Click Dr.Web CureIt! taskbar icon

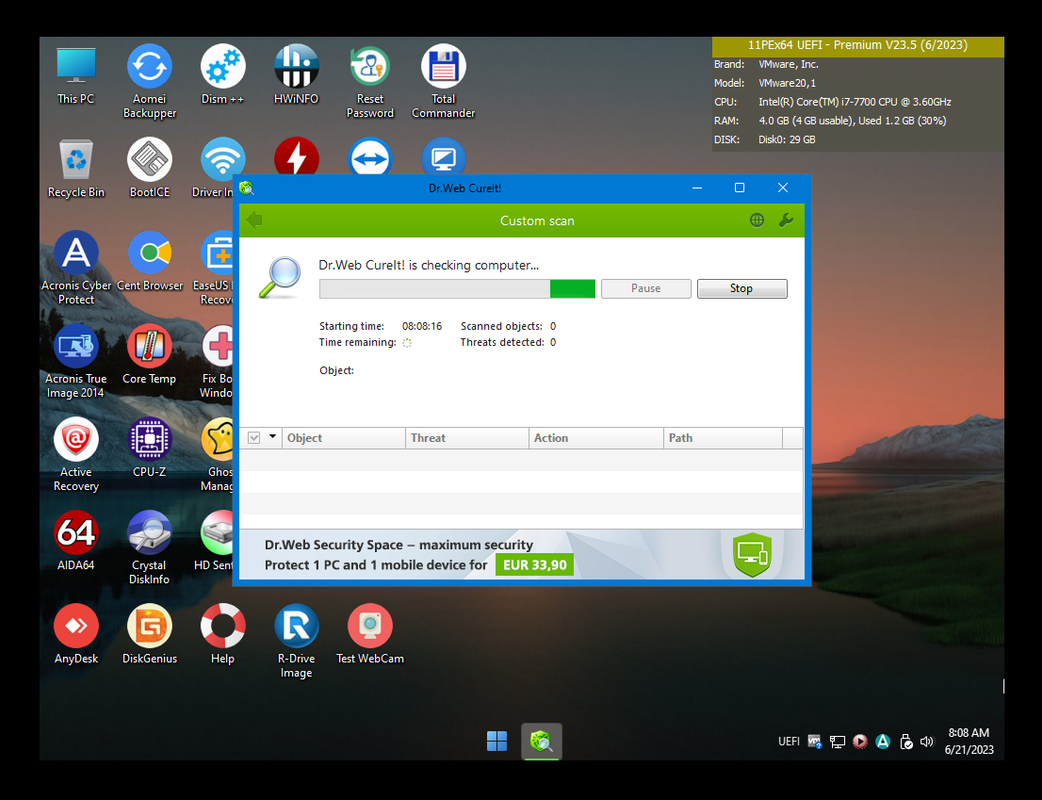coord(542,741)
